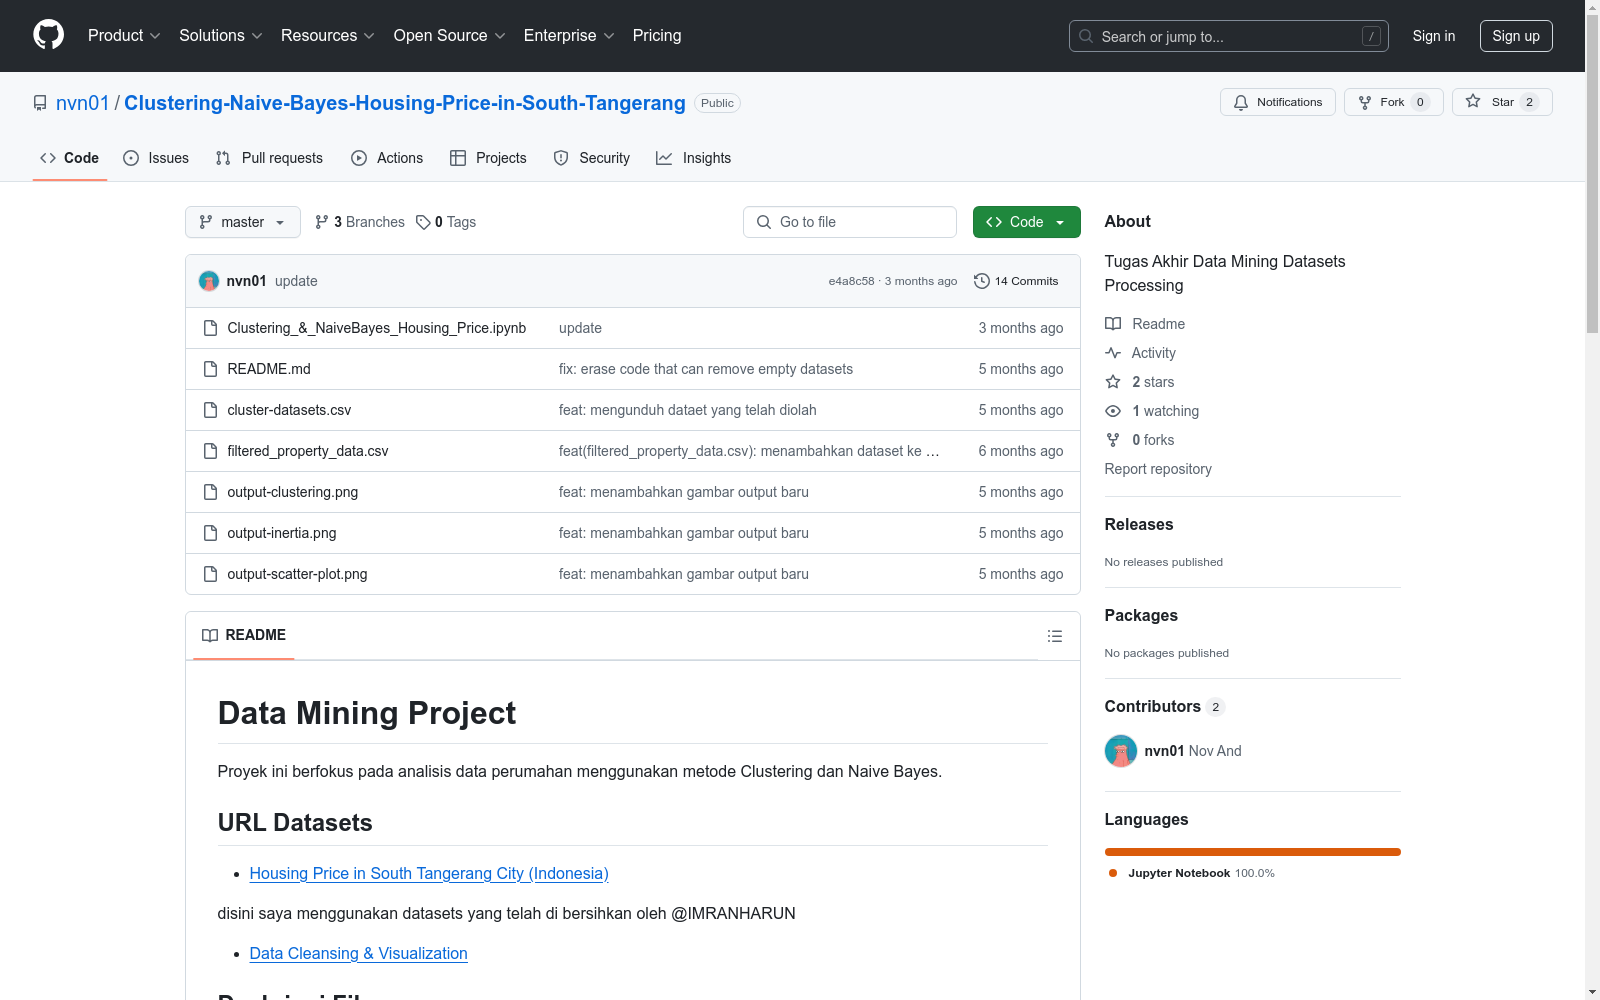Click the orange Jupyter Notebook language dot

pyautogui.click(x=1113, y=873)
